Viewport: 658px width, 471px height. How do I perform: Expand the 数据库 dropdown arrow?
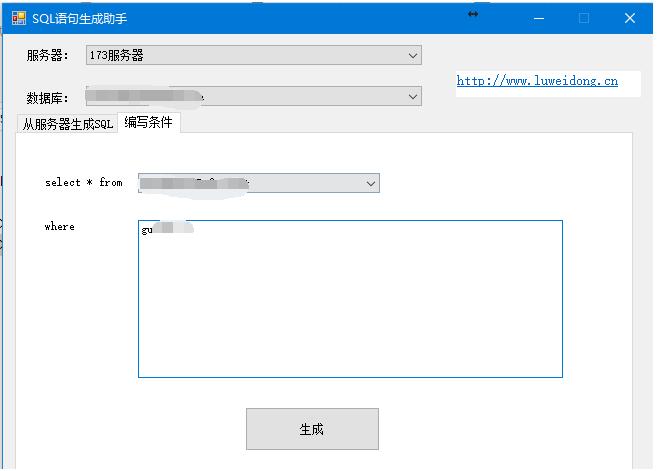coord(413,97)
